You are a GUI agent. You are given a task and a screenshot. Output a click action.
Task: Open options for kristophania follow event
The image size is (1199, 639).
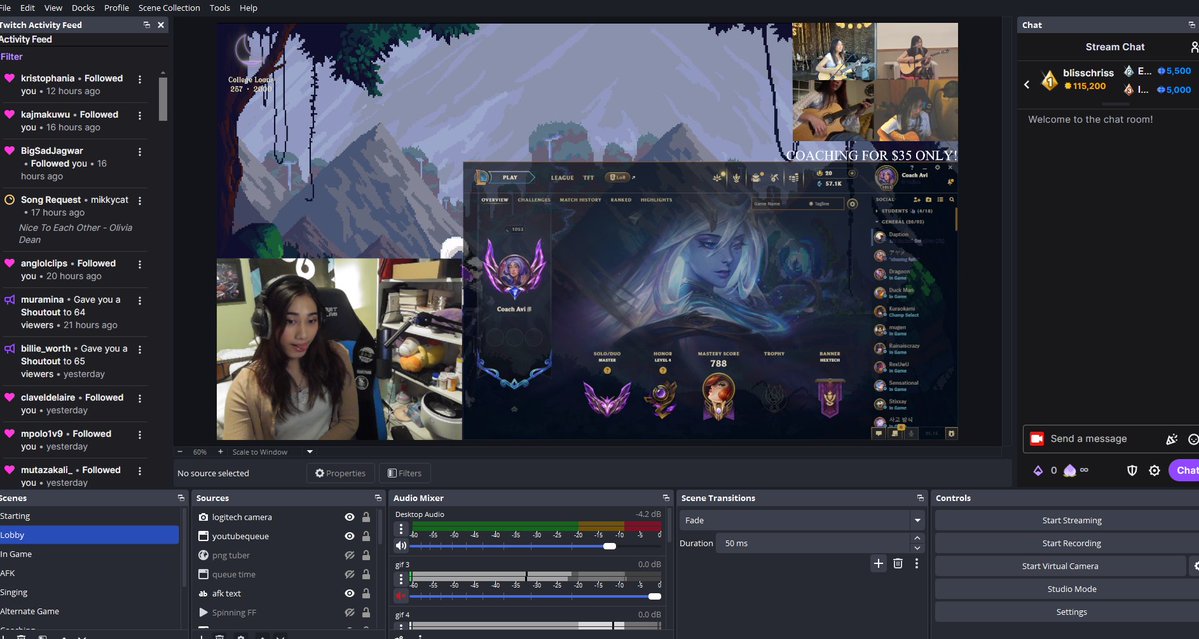coord(139,79)
